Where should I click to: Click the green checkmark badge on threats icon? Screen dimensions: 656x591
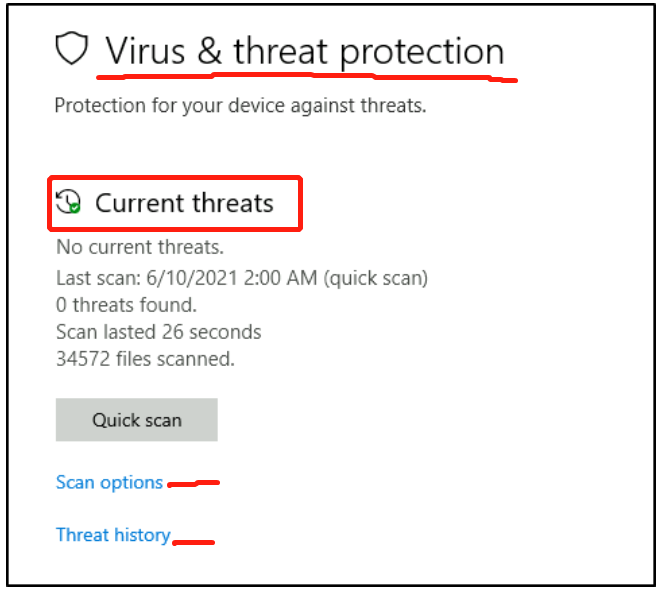[75, 209]
